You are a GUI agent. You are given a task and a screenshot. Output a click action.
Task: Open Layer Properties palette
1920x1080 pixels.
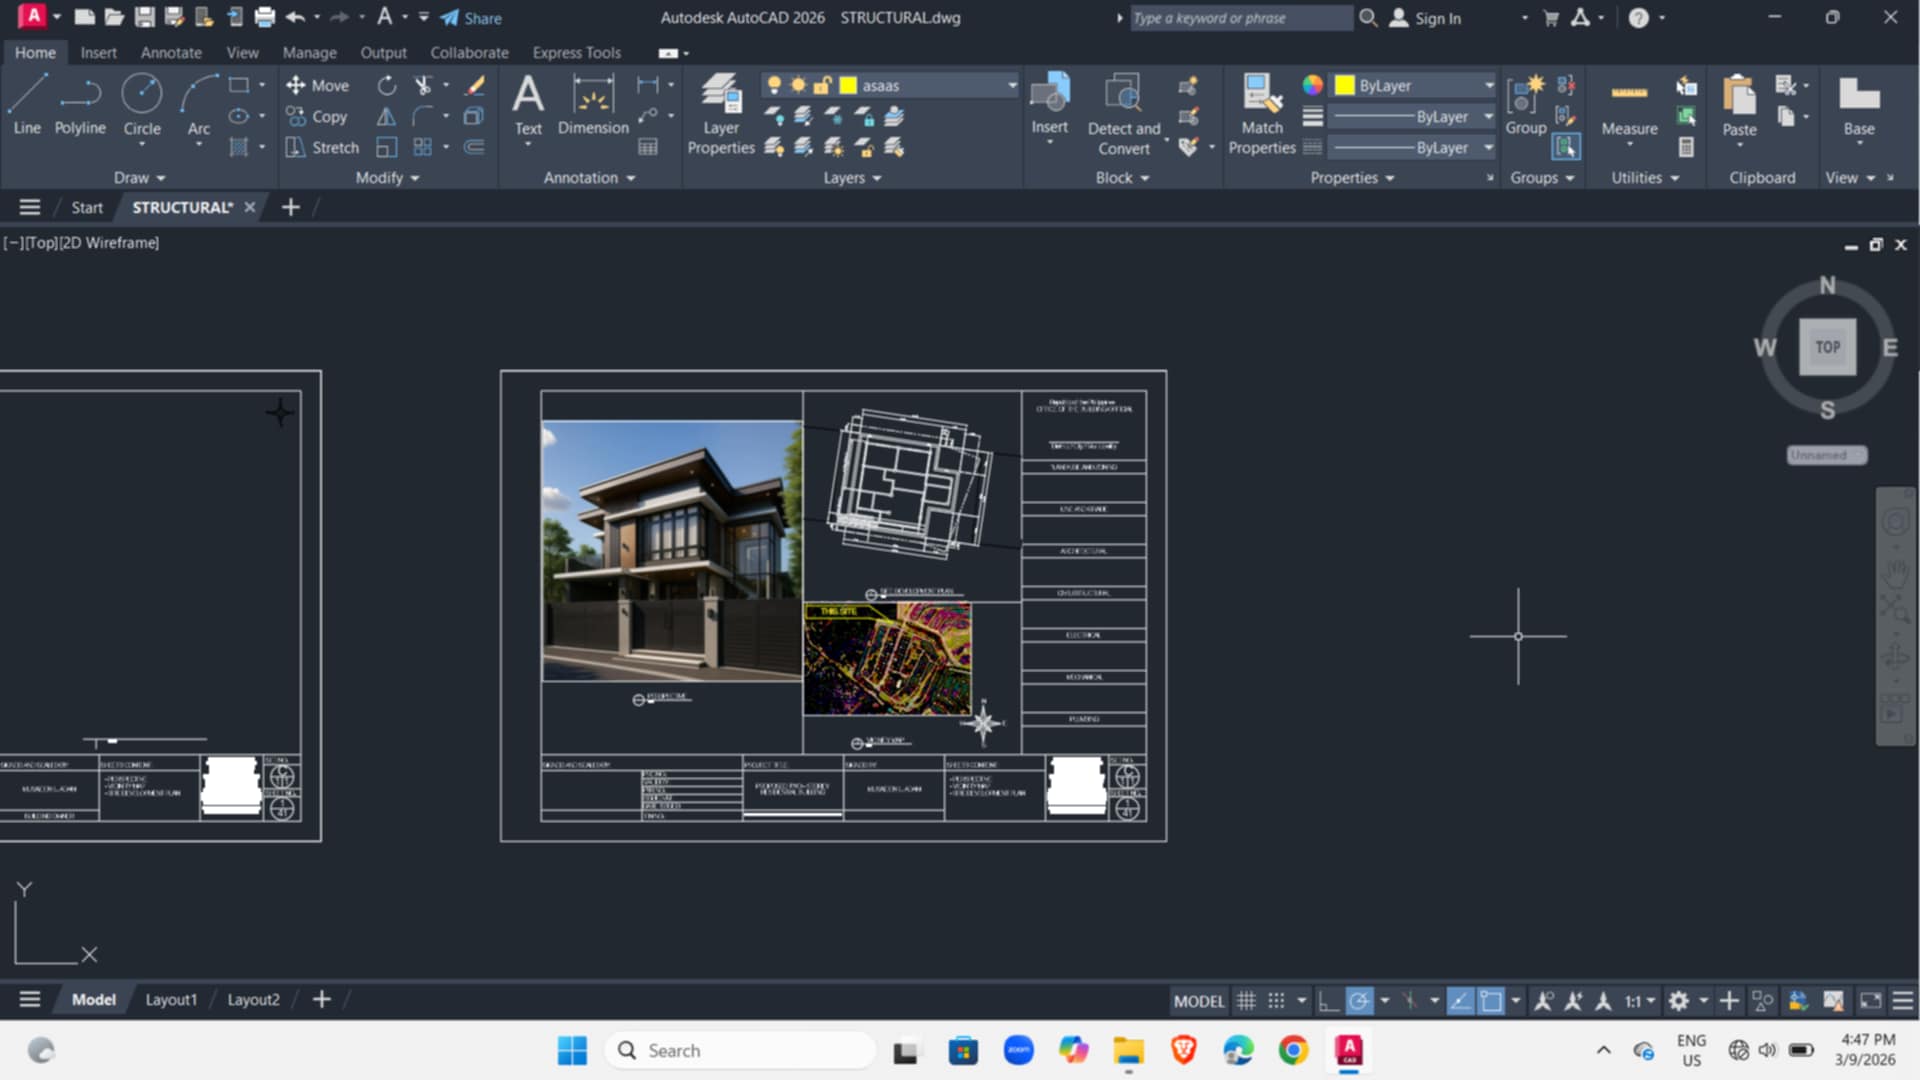click(x=721, y=114)
